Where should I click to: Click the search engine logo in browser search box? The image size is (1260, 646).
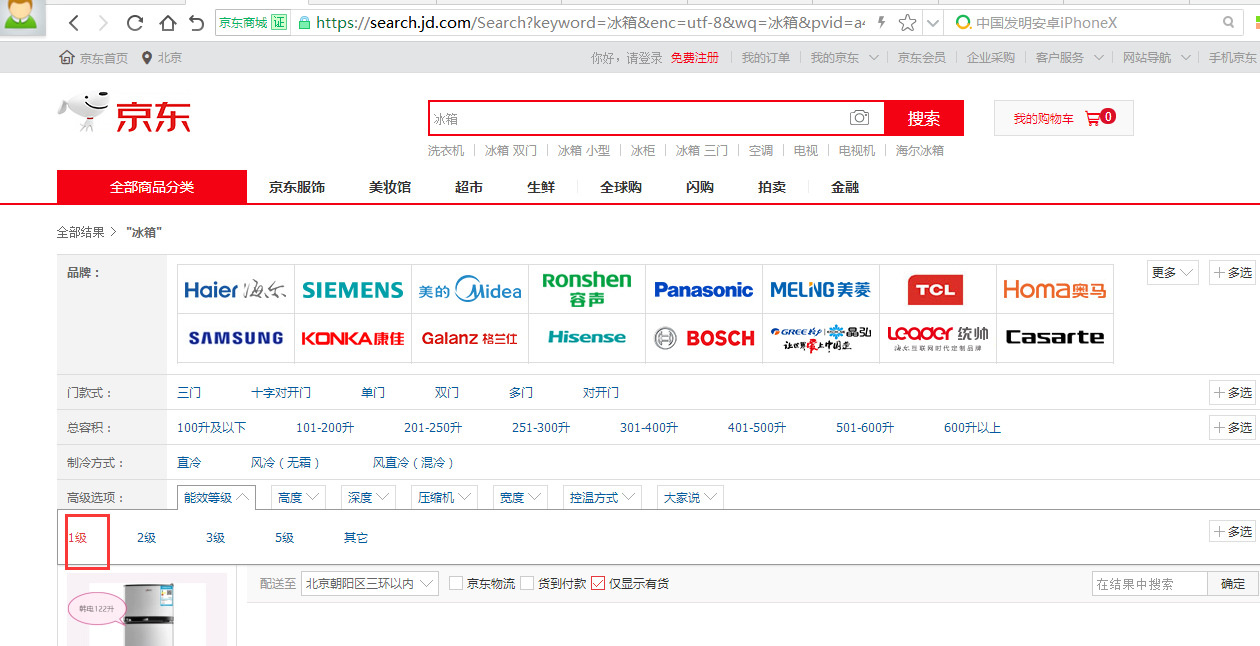963,22
